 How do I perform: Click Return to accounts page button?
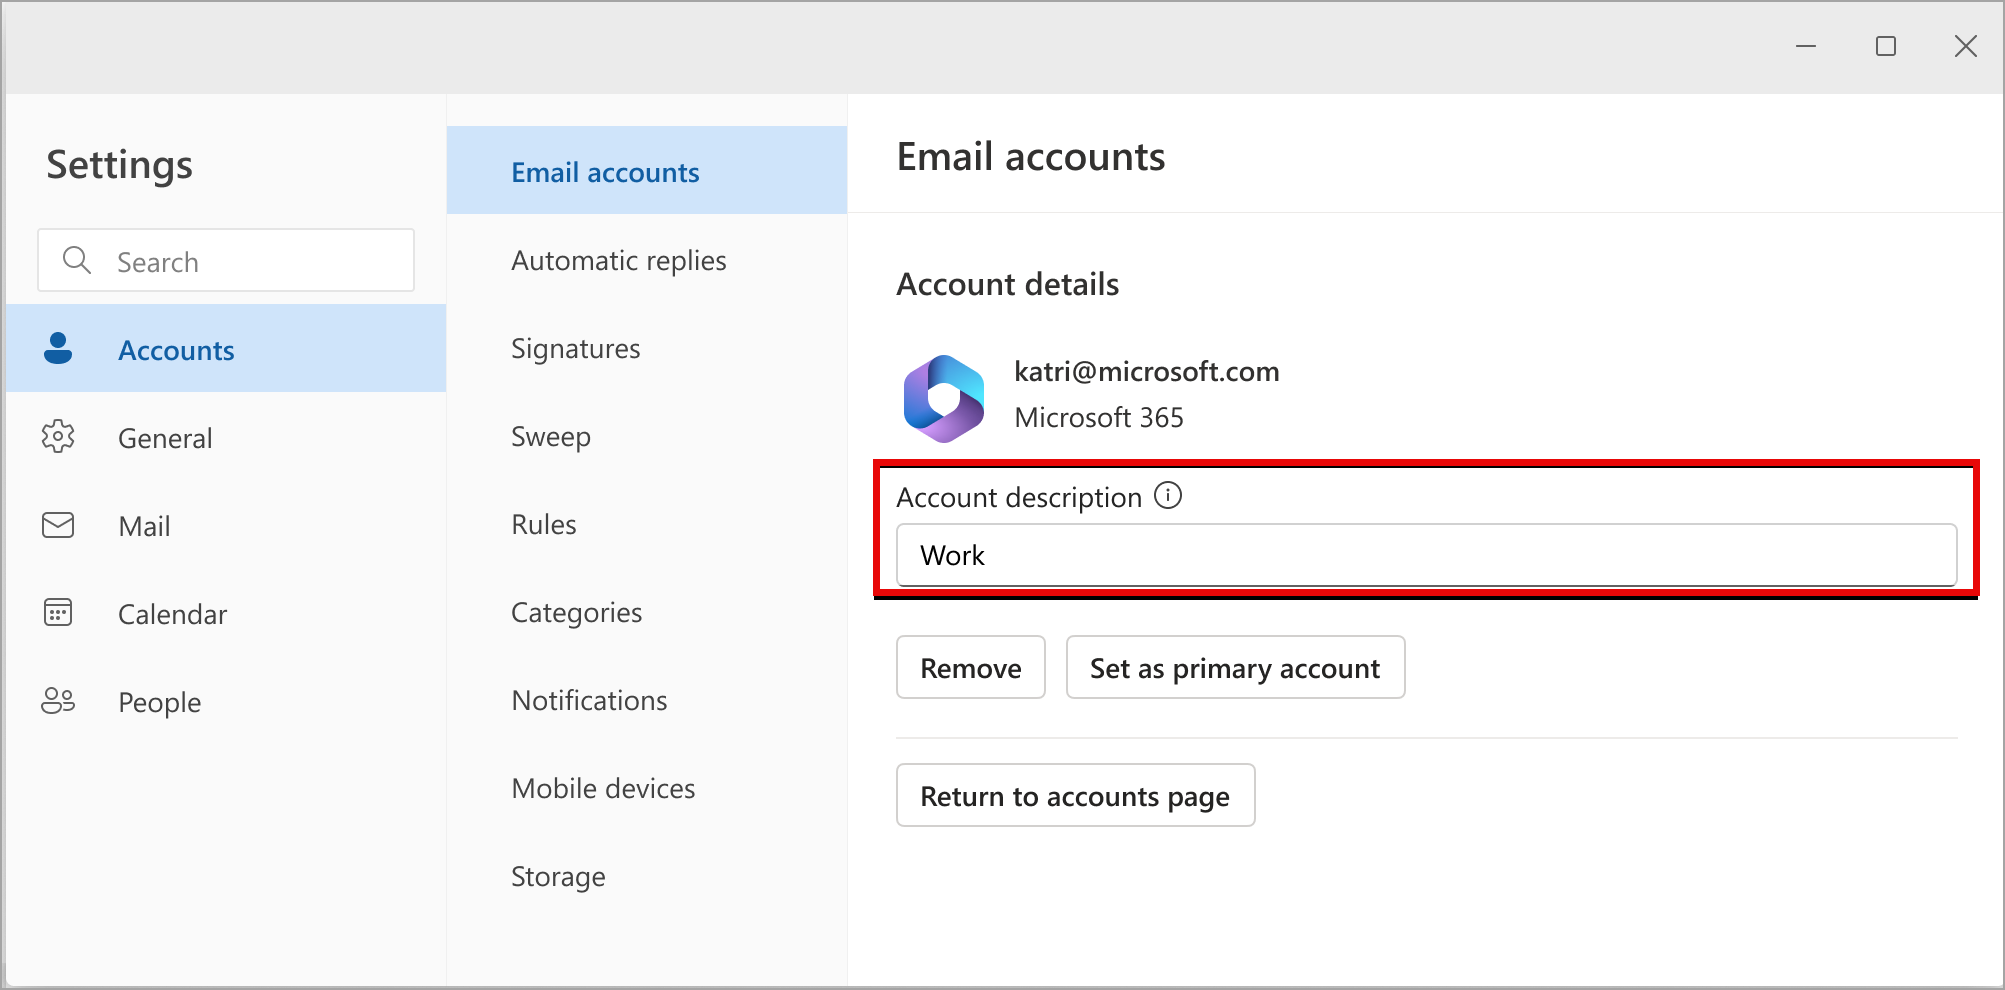[x=1075, y=795]
